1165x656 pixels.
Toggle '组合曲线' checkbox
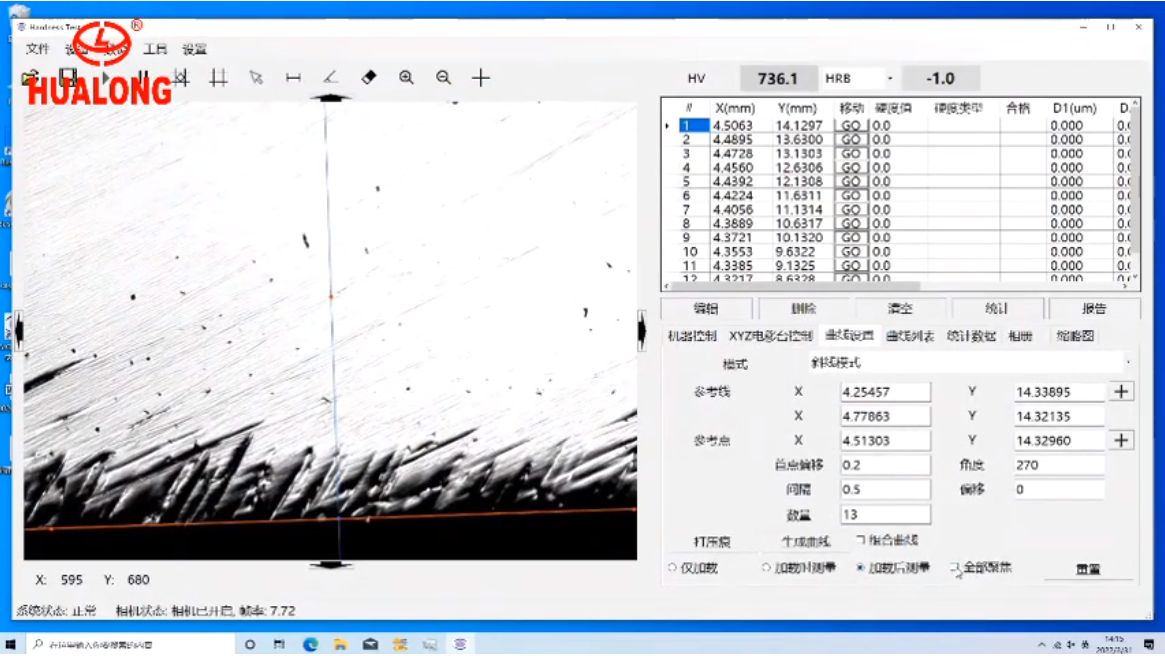tap(860, 540)
